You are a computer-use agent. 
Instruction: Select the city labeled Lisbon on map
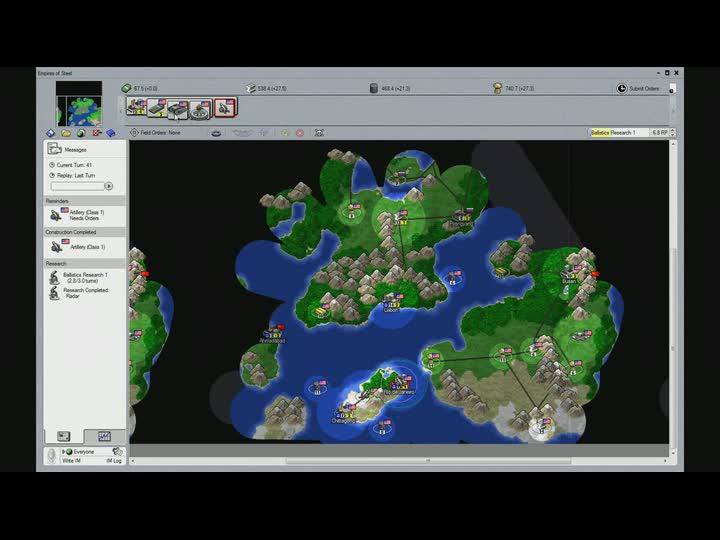click(x=392, y=304)
